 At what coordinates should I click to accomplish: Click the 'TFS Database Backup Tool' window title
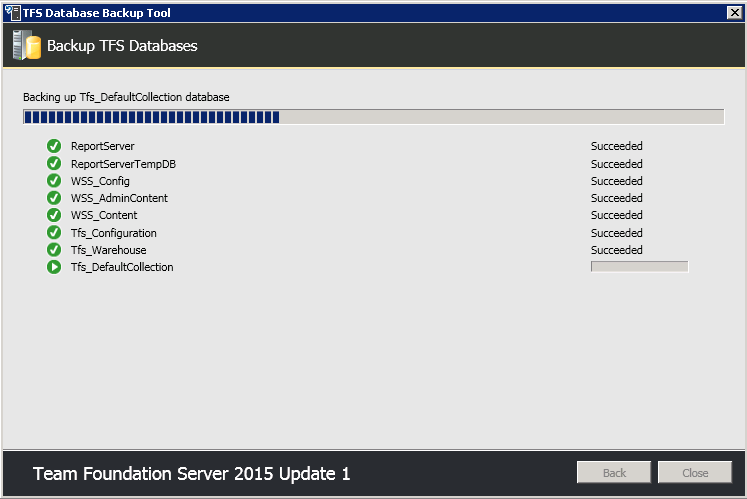pyautogui.click(x=97, y=13)
